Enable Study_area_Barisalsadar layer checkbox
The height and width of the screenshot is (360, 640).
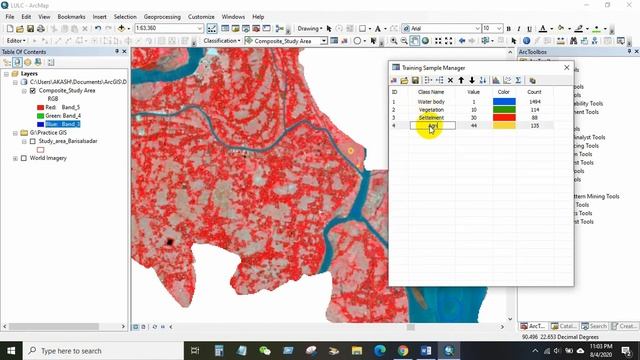33,141
